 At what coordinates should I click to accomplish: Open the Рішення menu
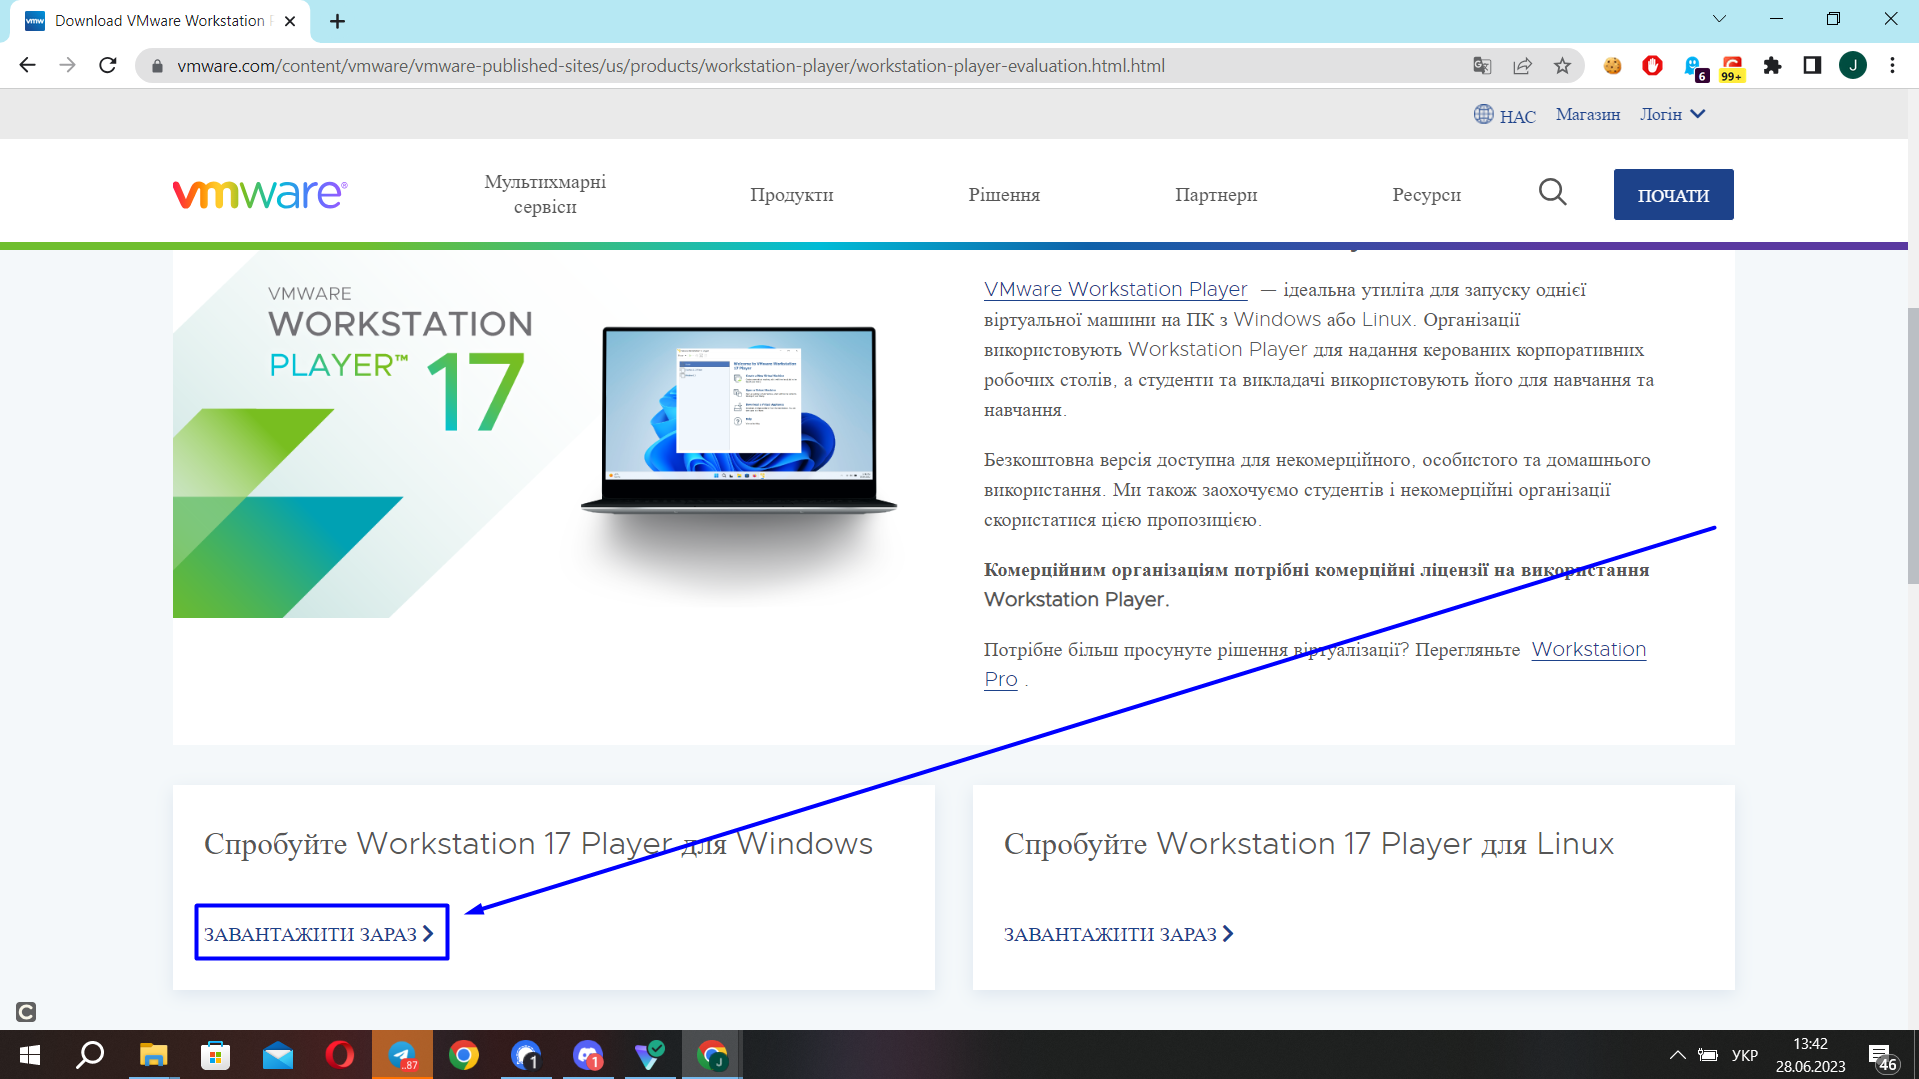[1003, 195]
